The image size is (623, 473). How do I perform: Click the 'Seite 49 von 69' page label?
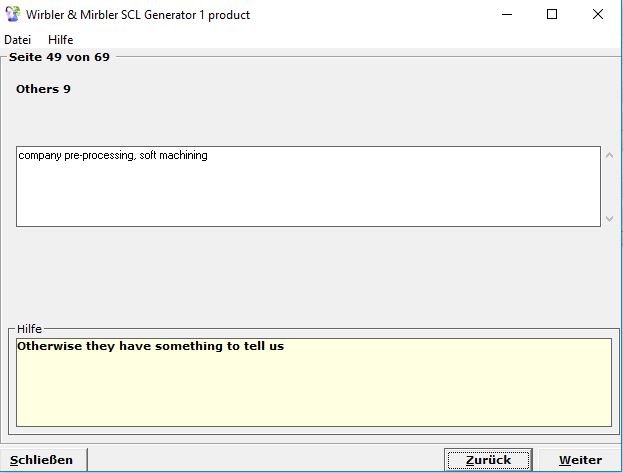point(59,57)
